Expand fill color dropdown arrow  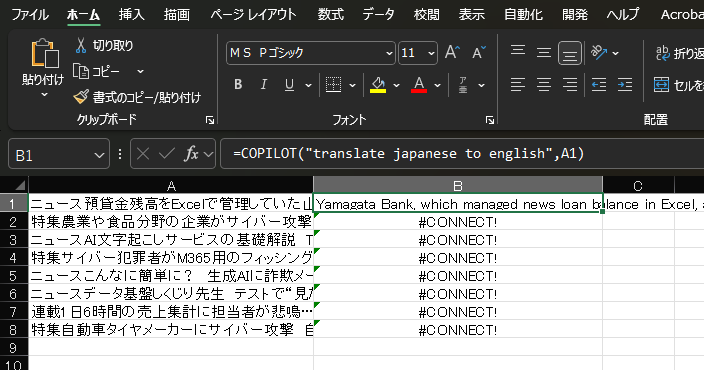click(x=396, y=85)
